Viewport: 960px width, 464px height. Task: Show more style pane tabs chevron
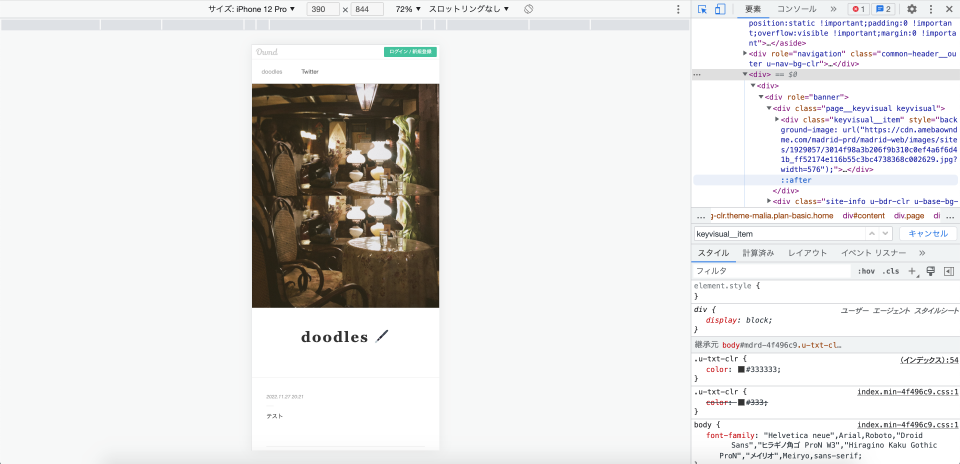[x=922, y=253]
